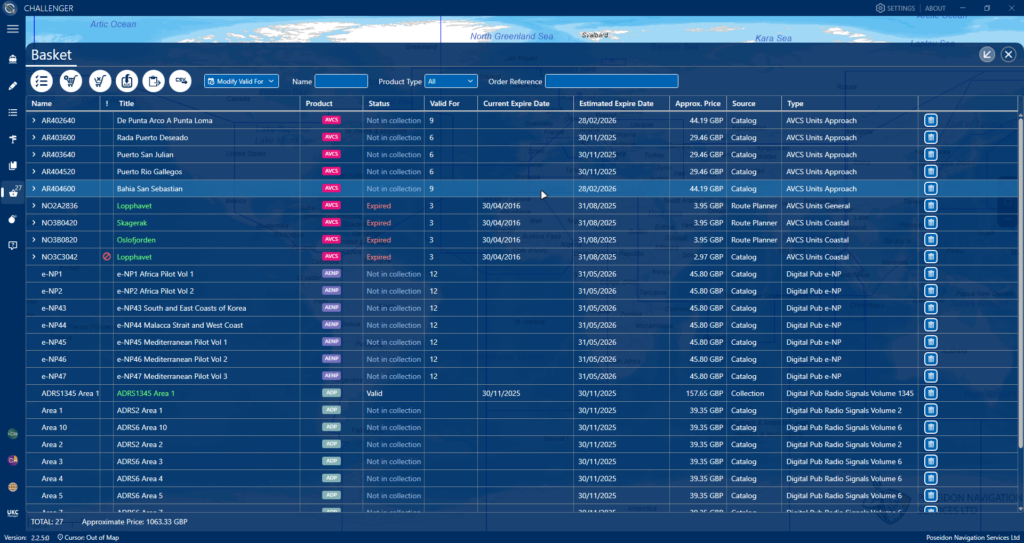Screen dimensions: 1024x543
Task: Click the ship icon in the left sidebar
Action: click(12, 59)
